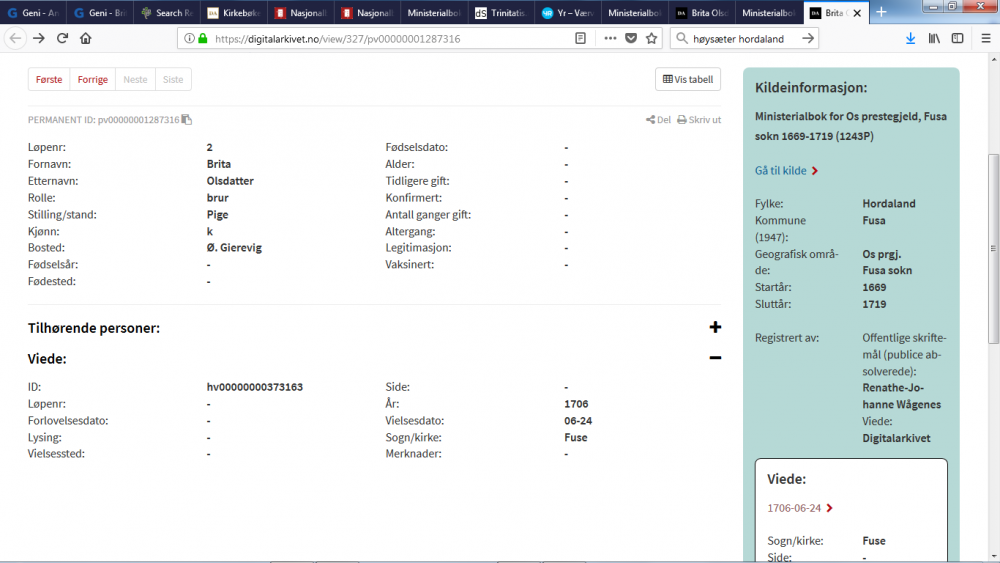The width and height of the screenshot is (1000, 563).
Task: Switch to the Kirkebøker tab
Action: point(233,13)
